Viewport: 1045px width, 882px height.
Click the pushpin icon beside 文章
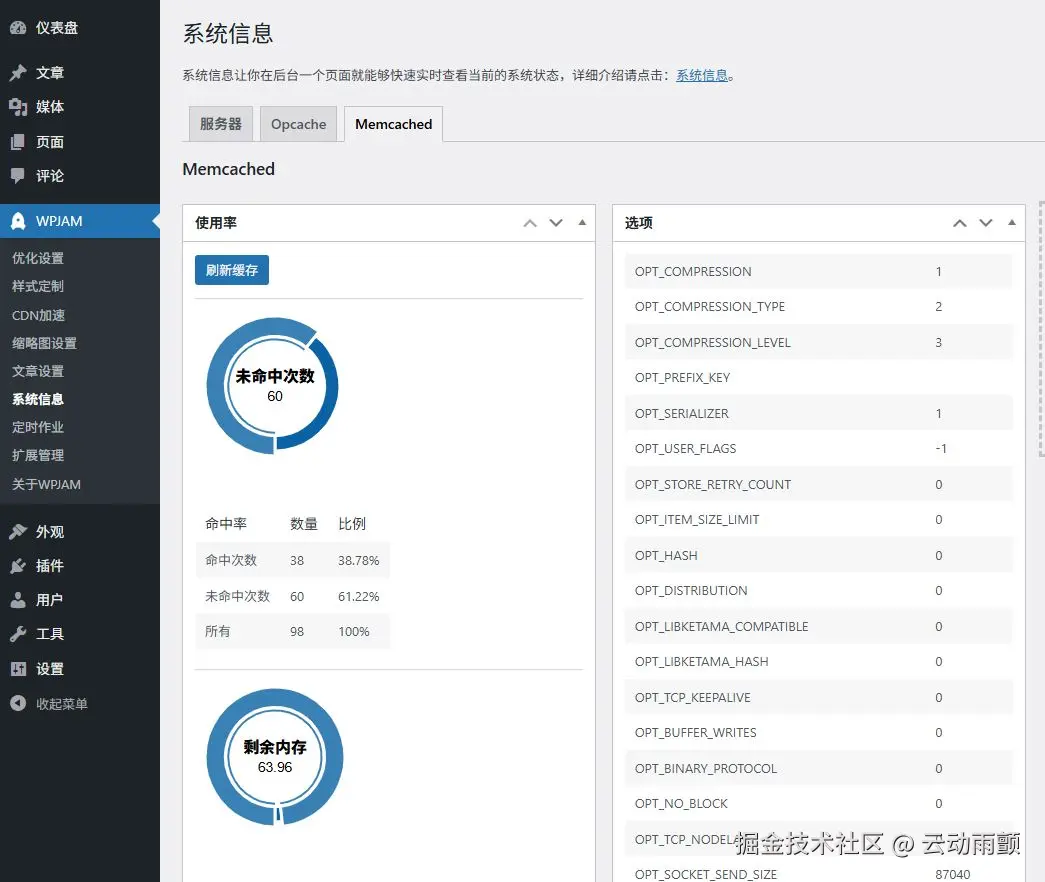[x=18, y=72]
